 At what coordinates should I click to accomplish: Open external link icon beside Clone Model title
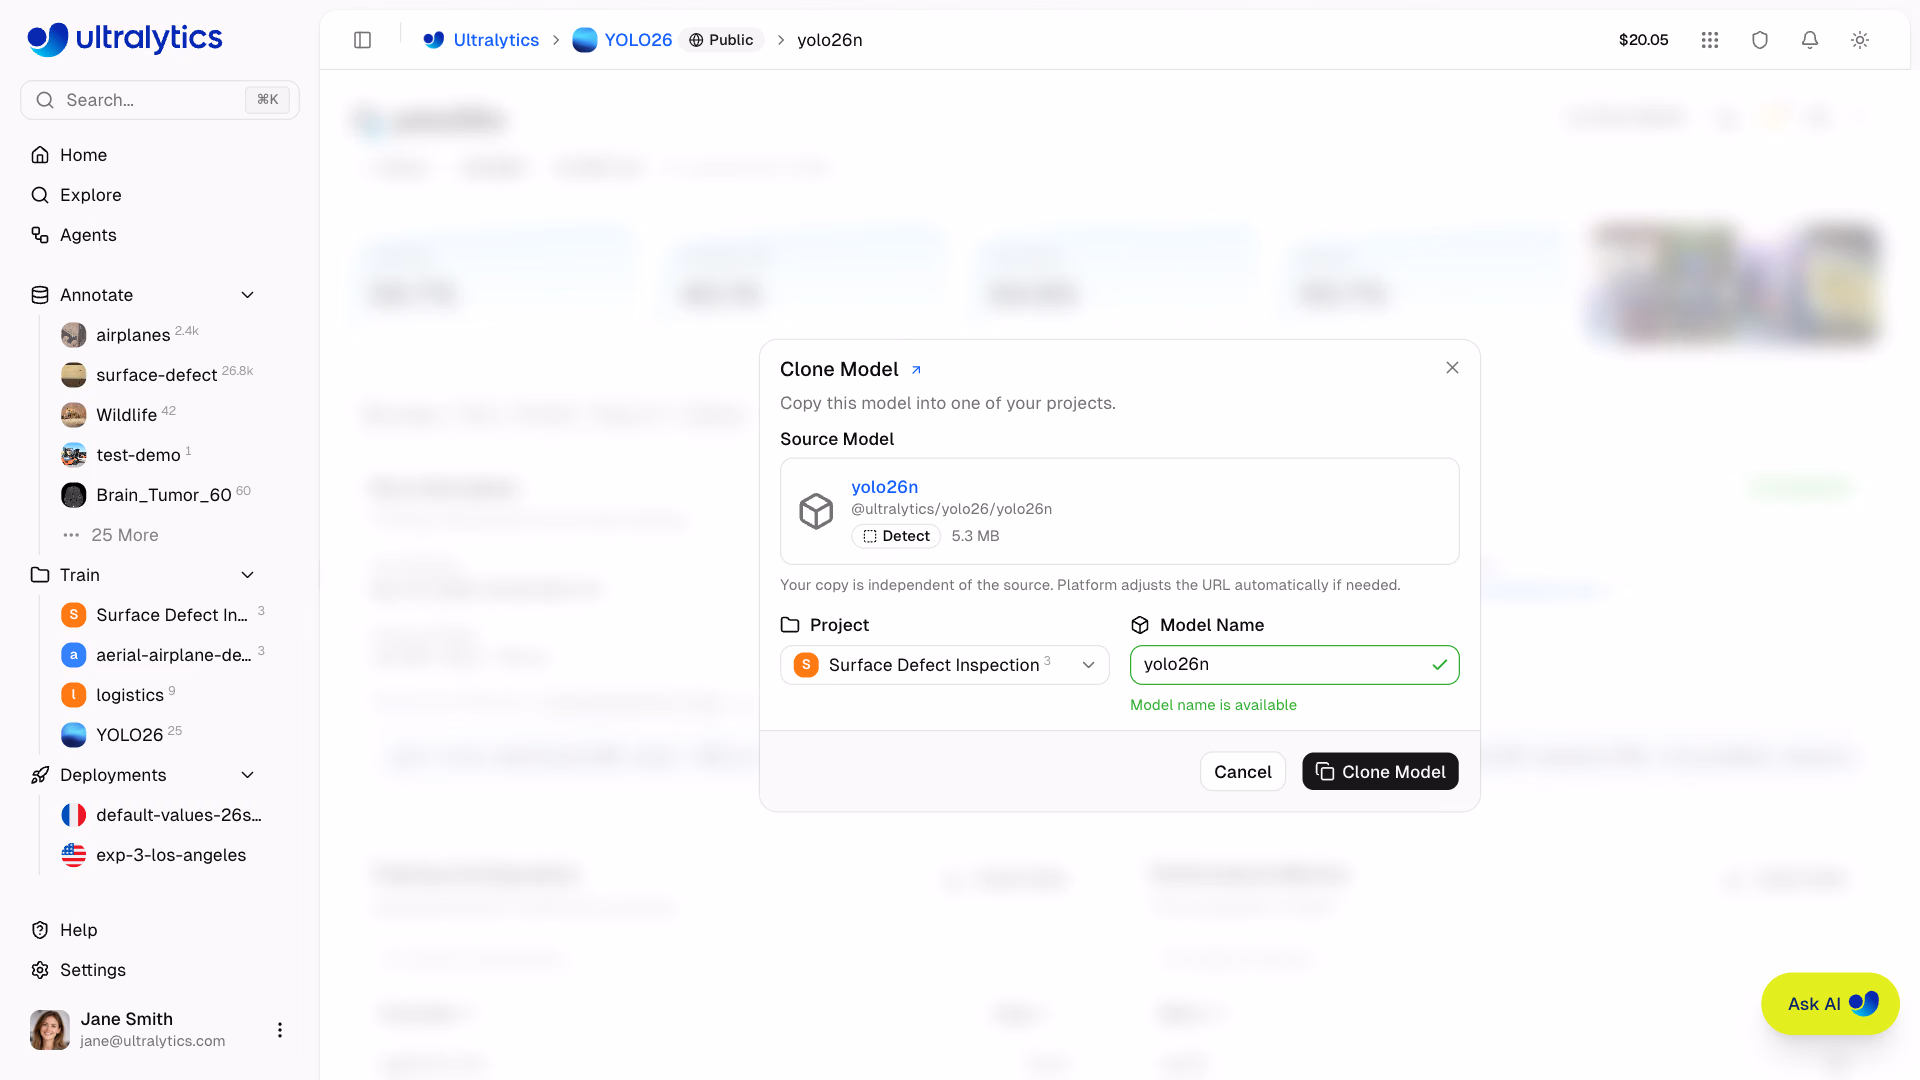916,370
